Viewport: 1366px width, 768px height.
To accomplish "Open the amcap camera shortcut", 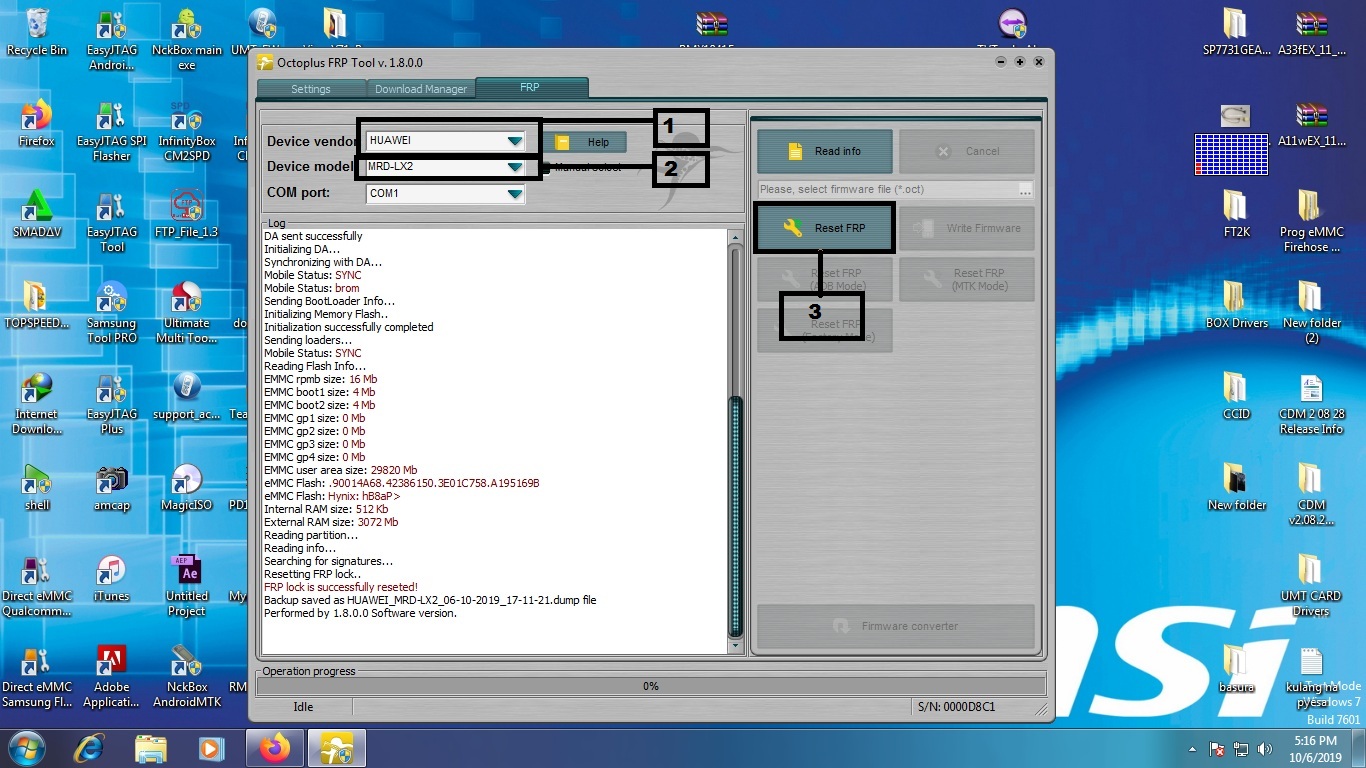I will pyautogui.click(x=112, y=487).
